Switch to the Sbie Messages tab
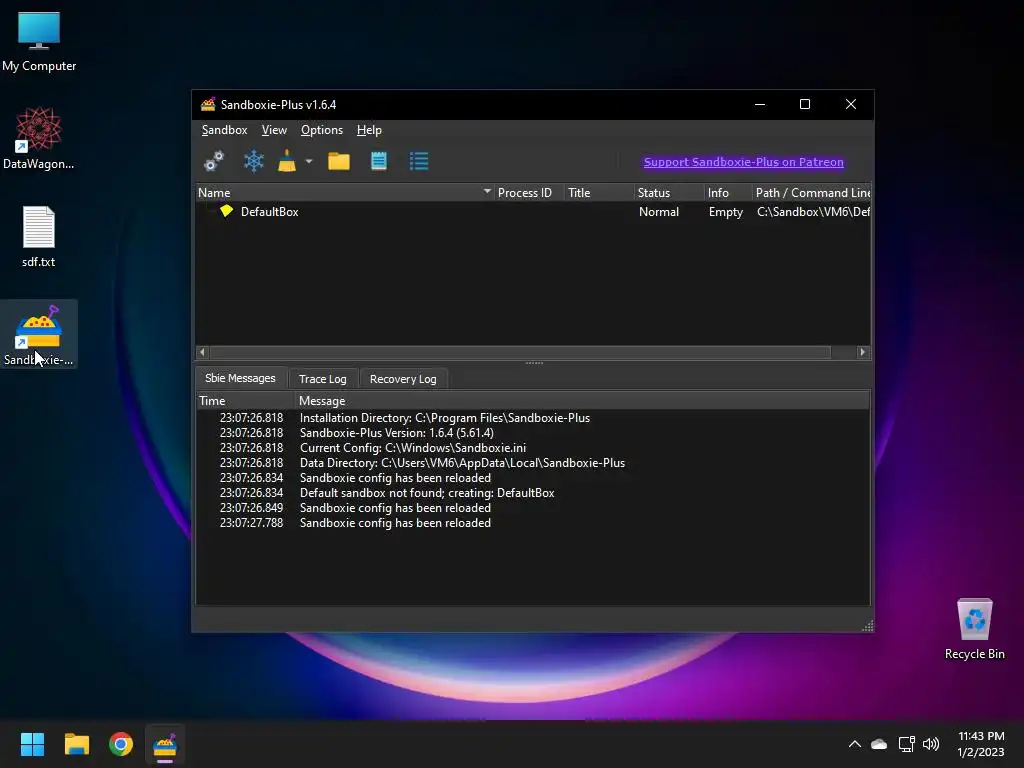The height and width of the screenshot is (768, 1024). tap(240, 378)
